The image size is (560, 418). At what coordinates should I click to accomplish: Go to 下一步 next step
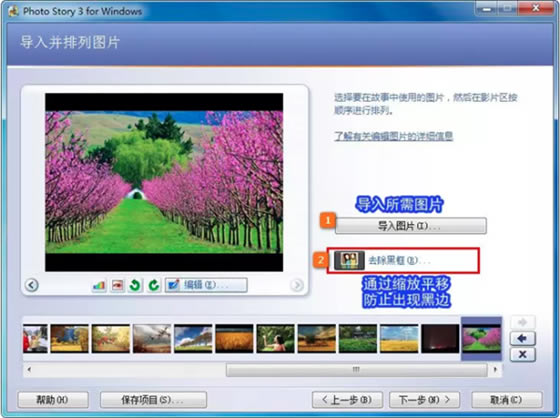(x=424, y=400)
